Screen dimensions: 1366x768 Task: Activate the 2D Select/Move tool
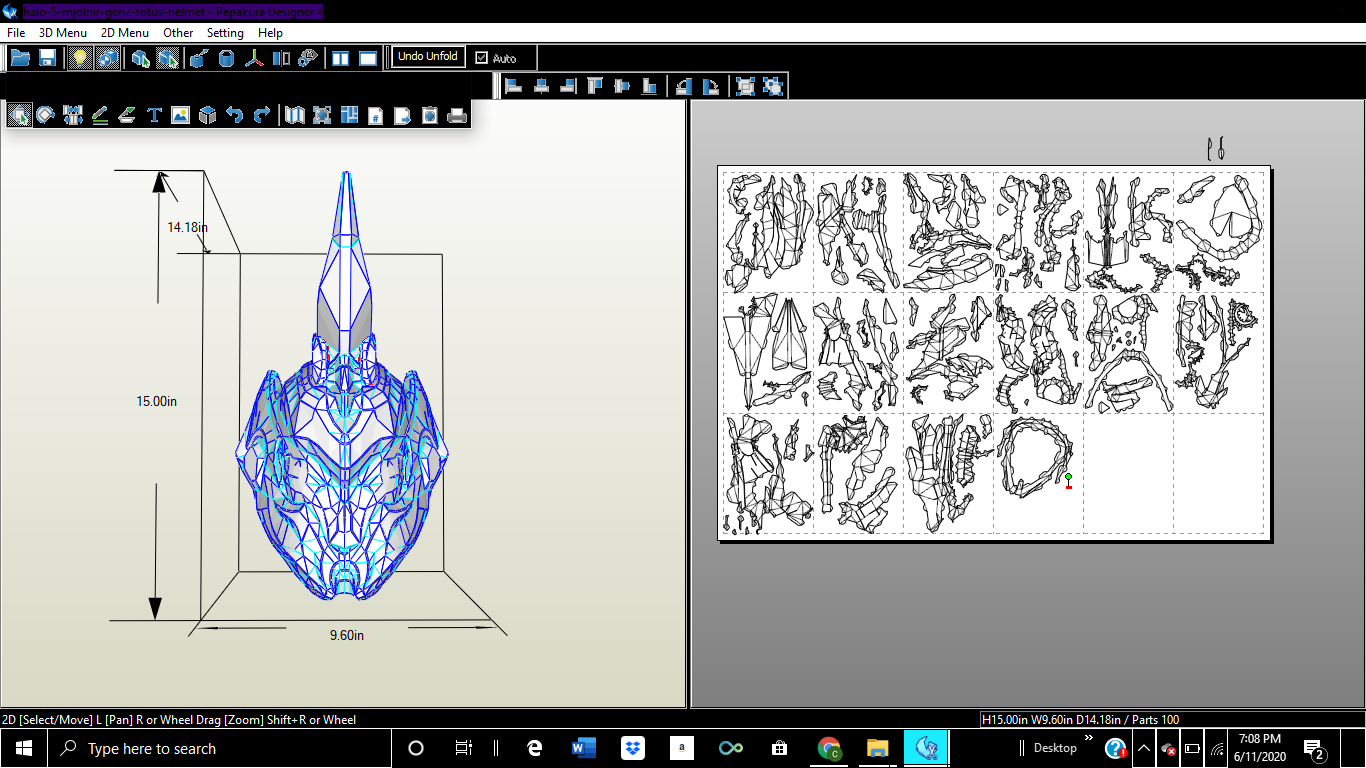click(19, 115)
